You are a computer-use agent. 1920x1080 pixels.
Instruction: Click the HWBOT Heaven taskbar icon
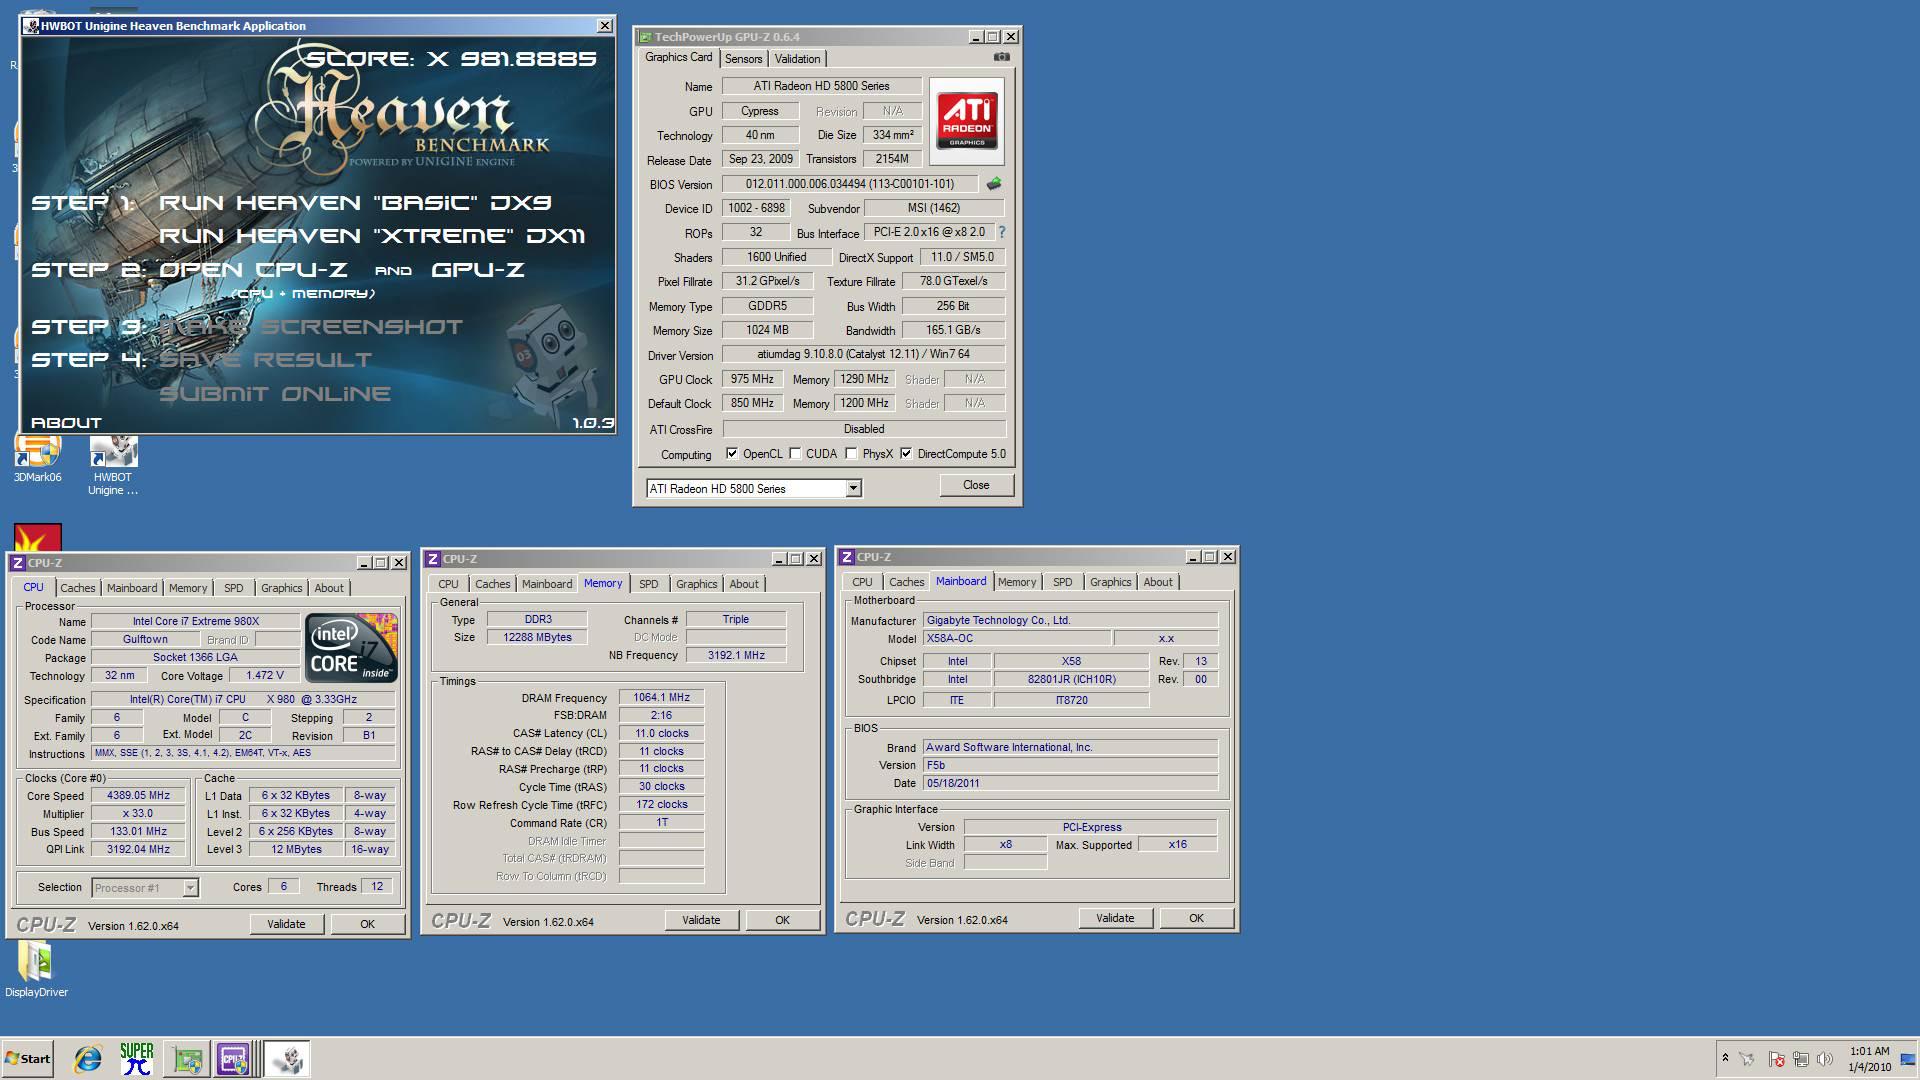pos(288,1059)
